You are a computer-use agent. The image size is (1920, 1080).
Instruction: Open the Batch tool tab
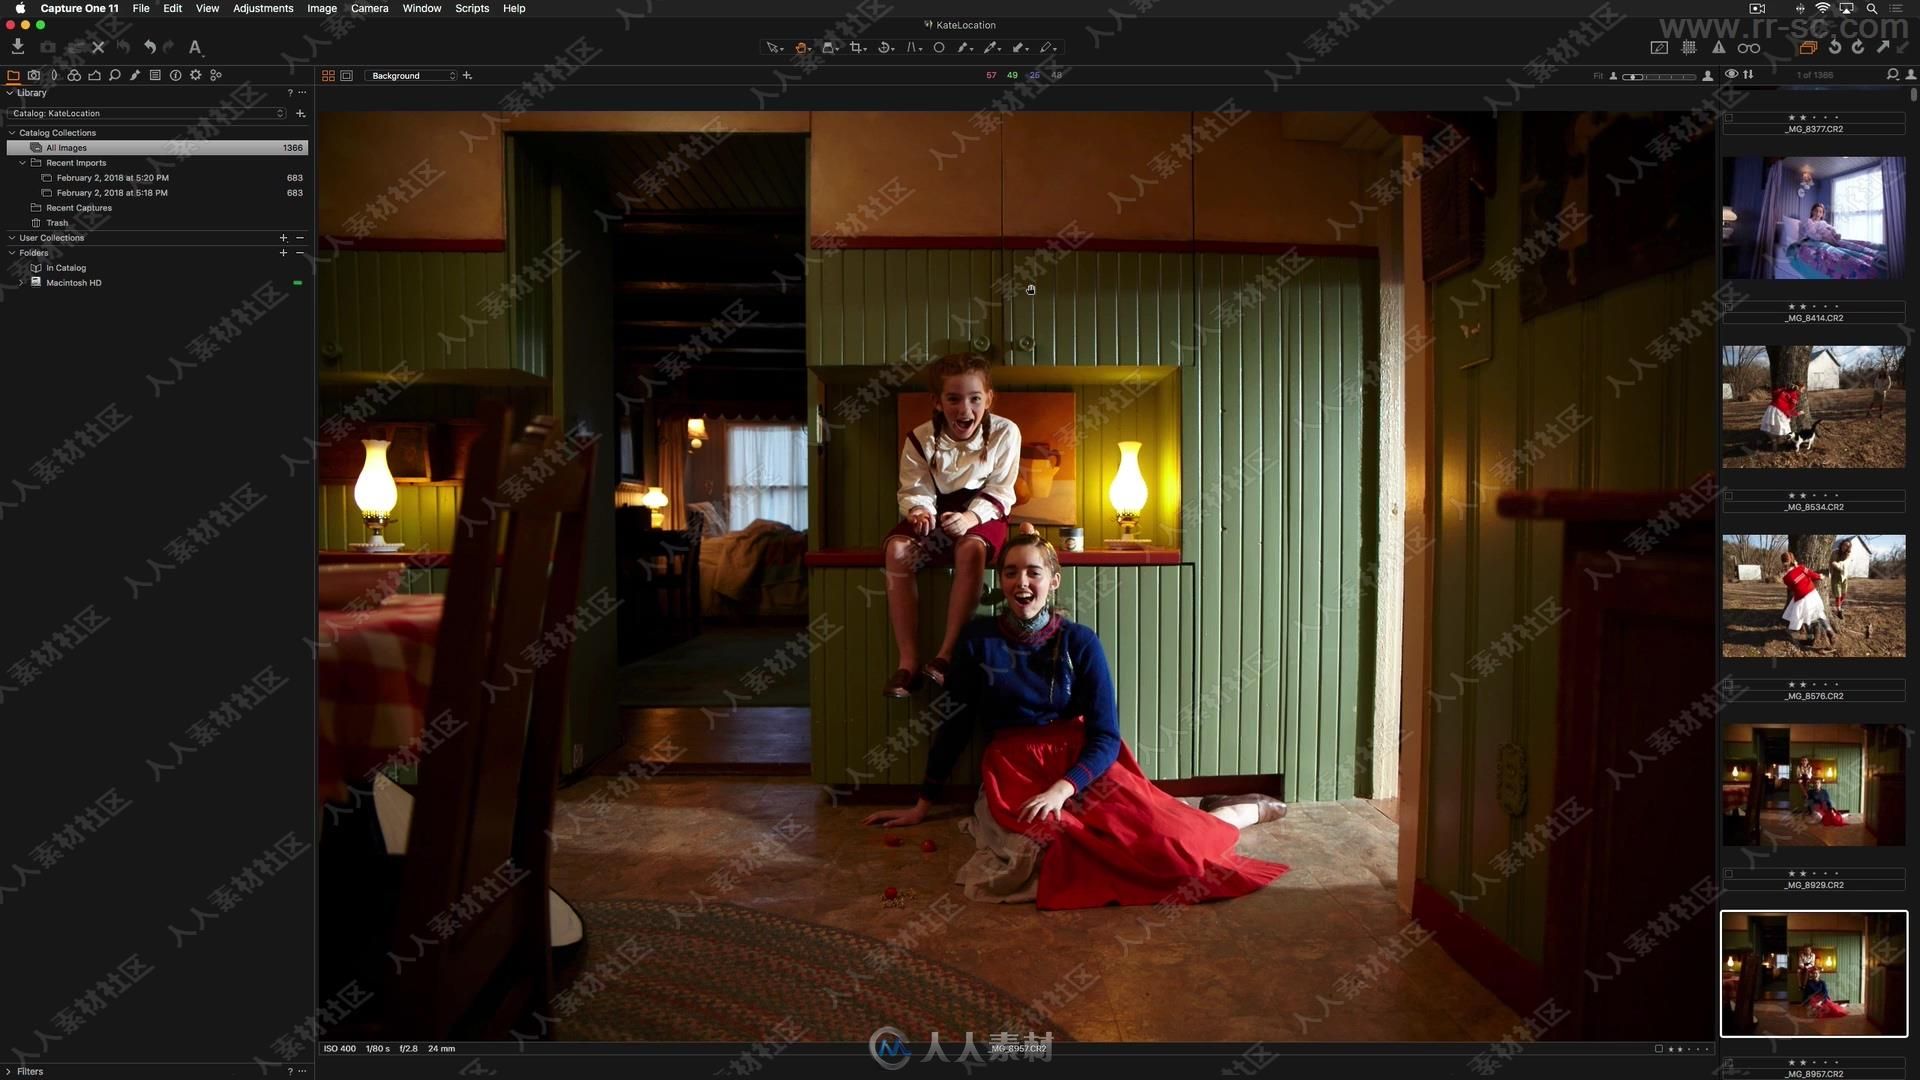pos(215,75)
